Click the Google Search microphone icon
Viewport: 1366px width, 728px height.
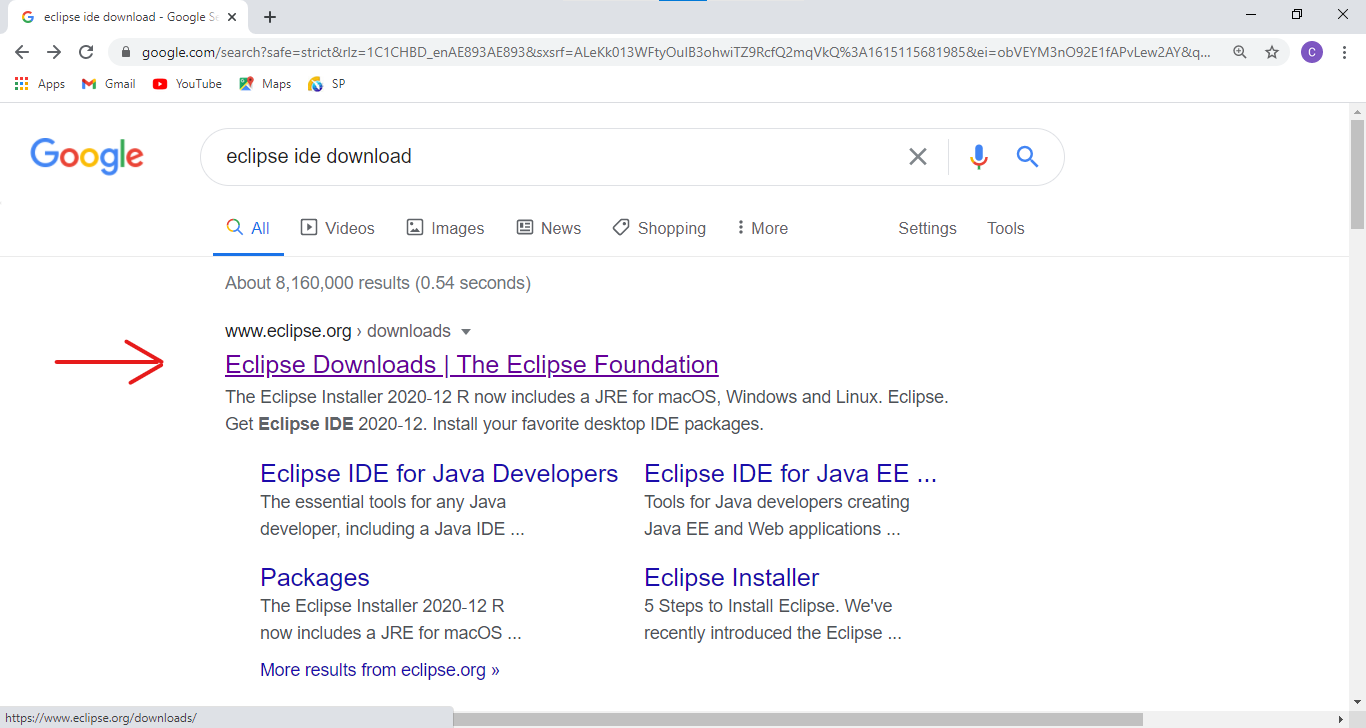(x=978, y=156)
